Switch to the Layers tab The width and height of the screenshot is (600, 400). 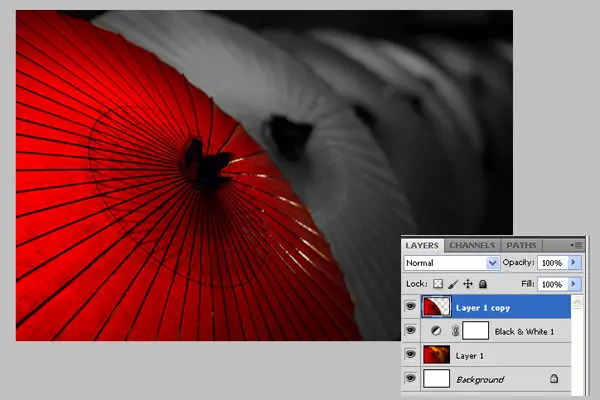422,245
